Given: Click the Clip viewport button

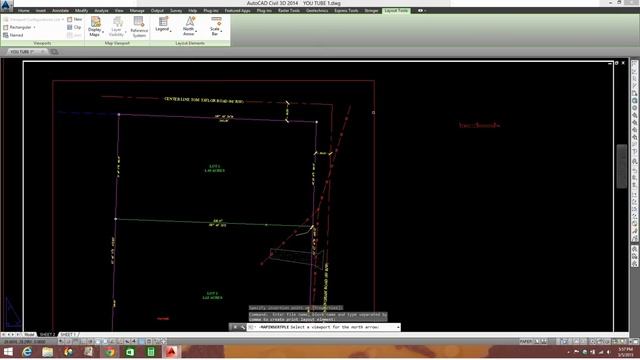Looking at the screenshot, I should pyautogui.click(x=74, y=27).
